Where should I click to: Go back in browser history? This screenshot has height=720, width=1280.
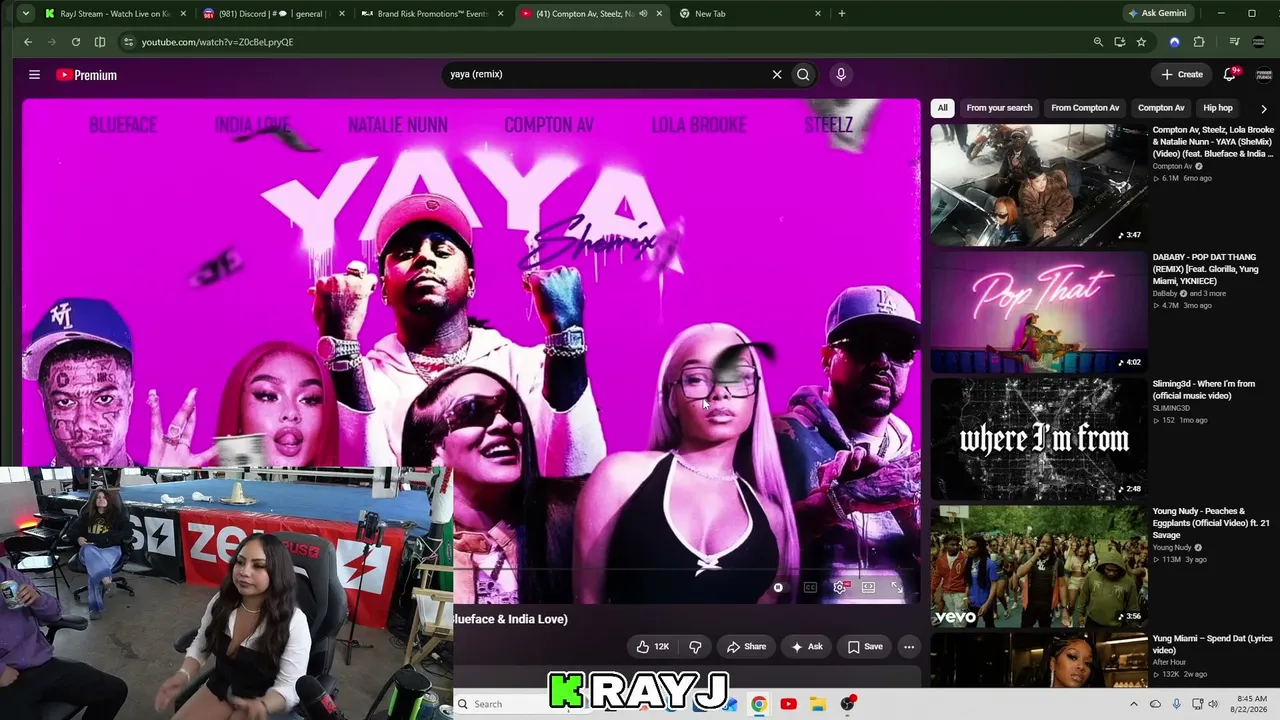(x=28, y=42)
